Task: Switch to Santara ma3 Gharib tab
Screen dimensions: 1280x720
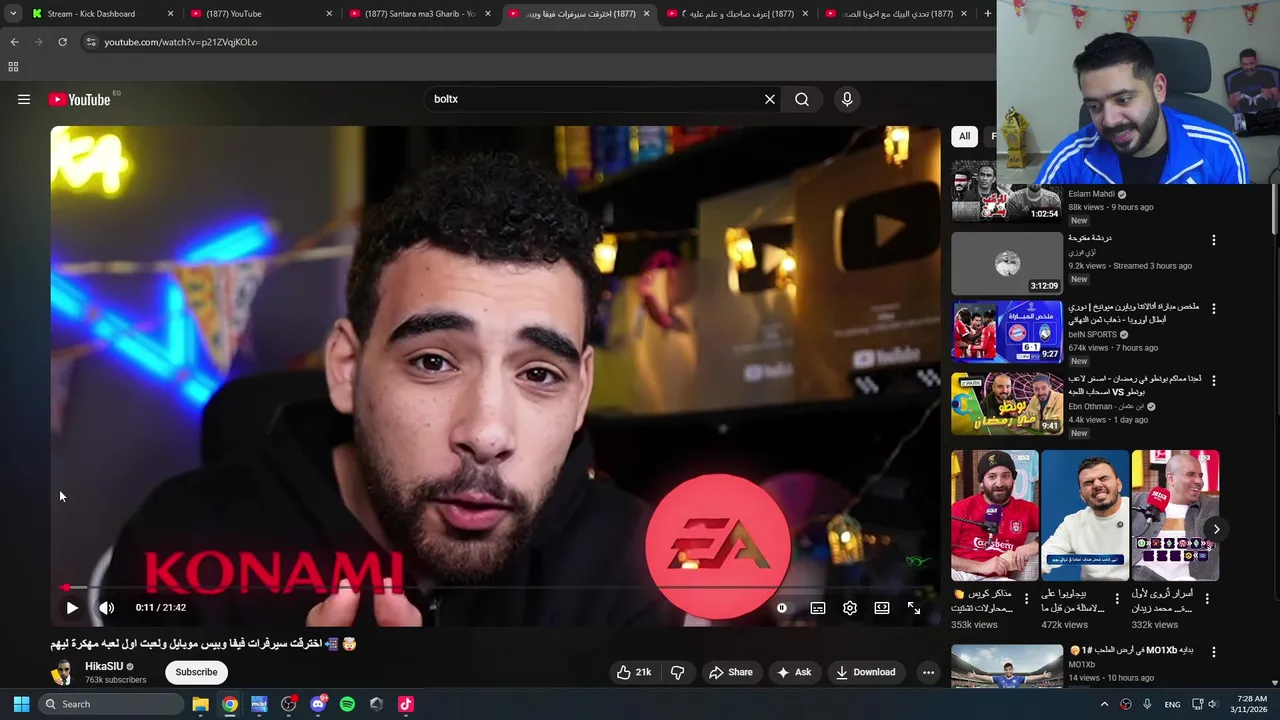Action: [420, 14]
